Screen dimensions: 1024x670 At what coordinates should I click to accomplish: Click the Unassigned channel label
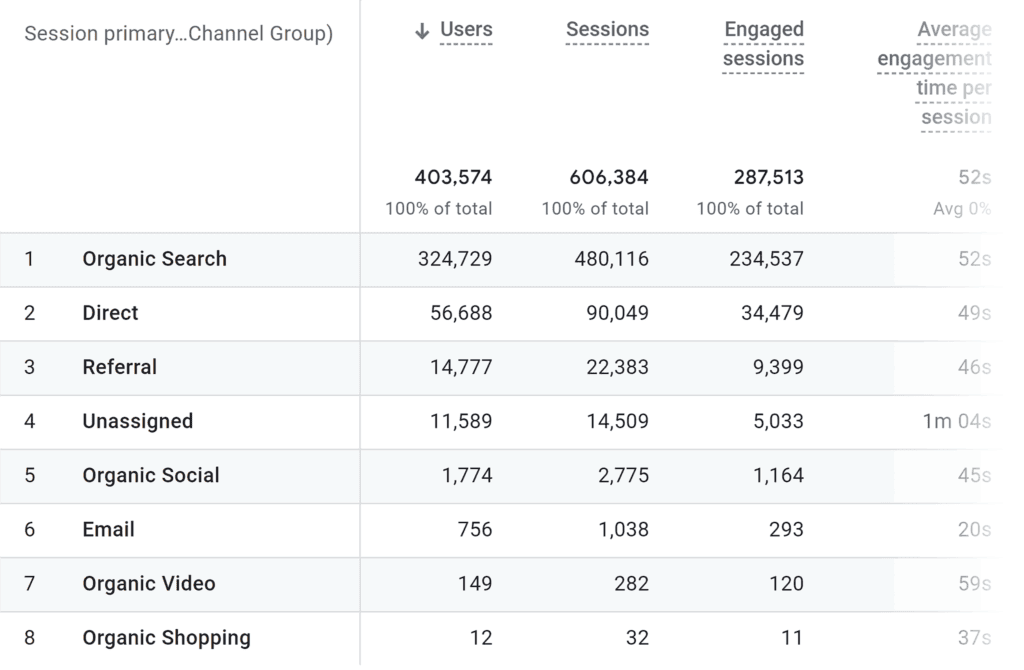138,421
